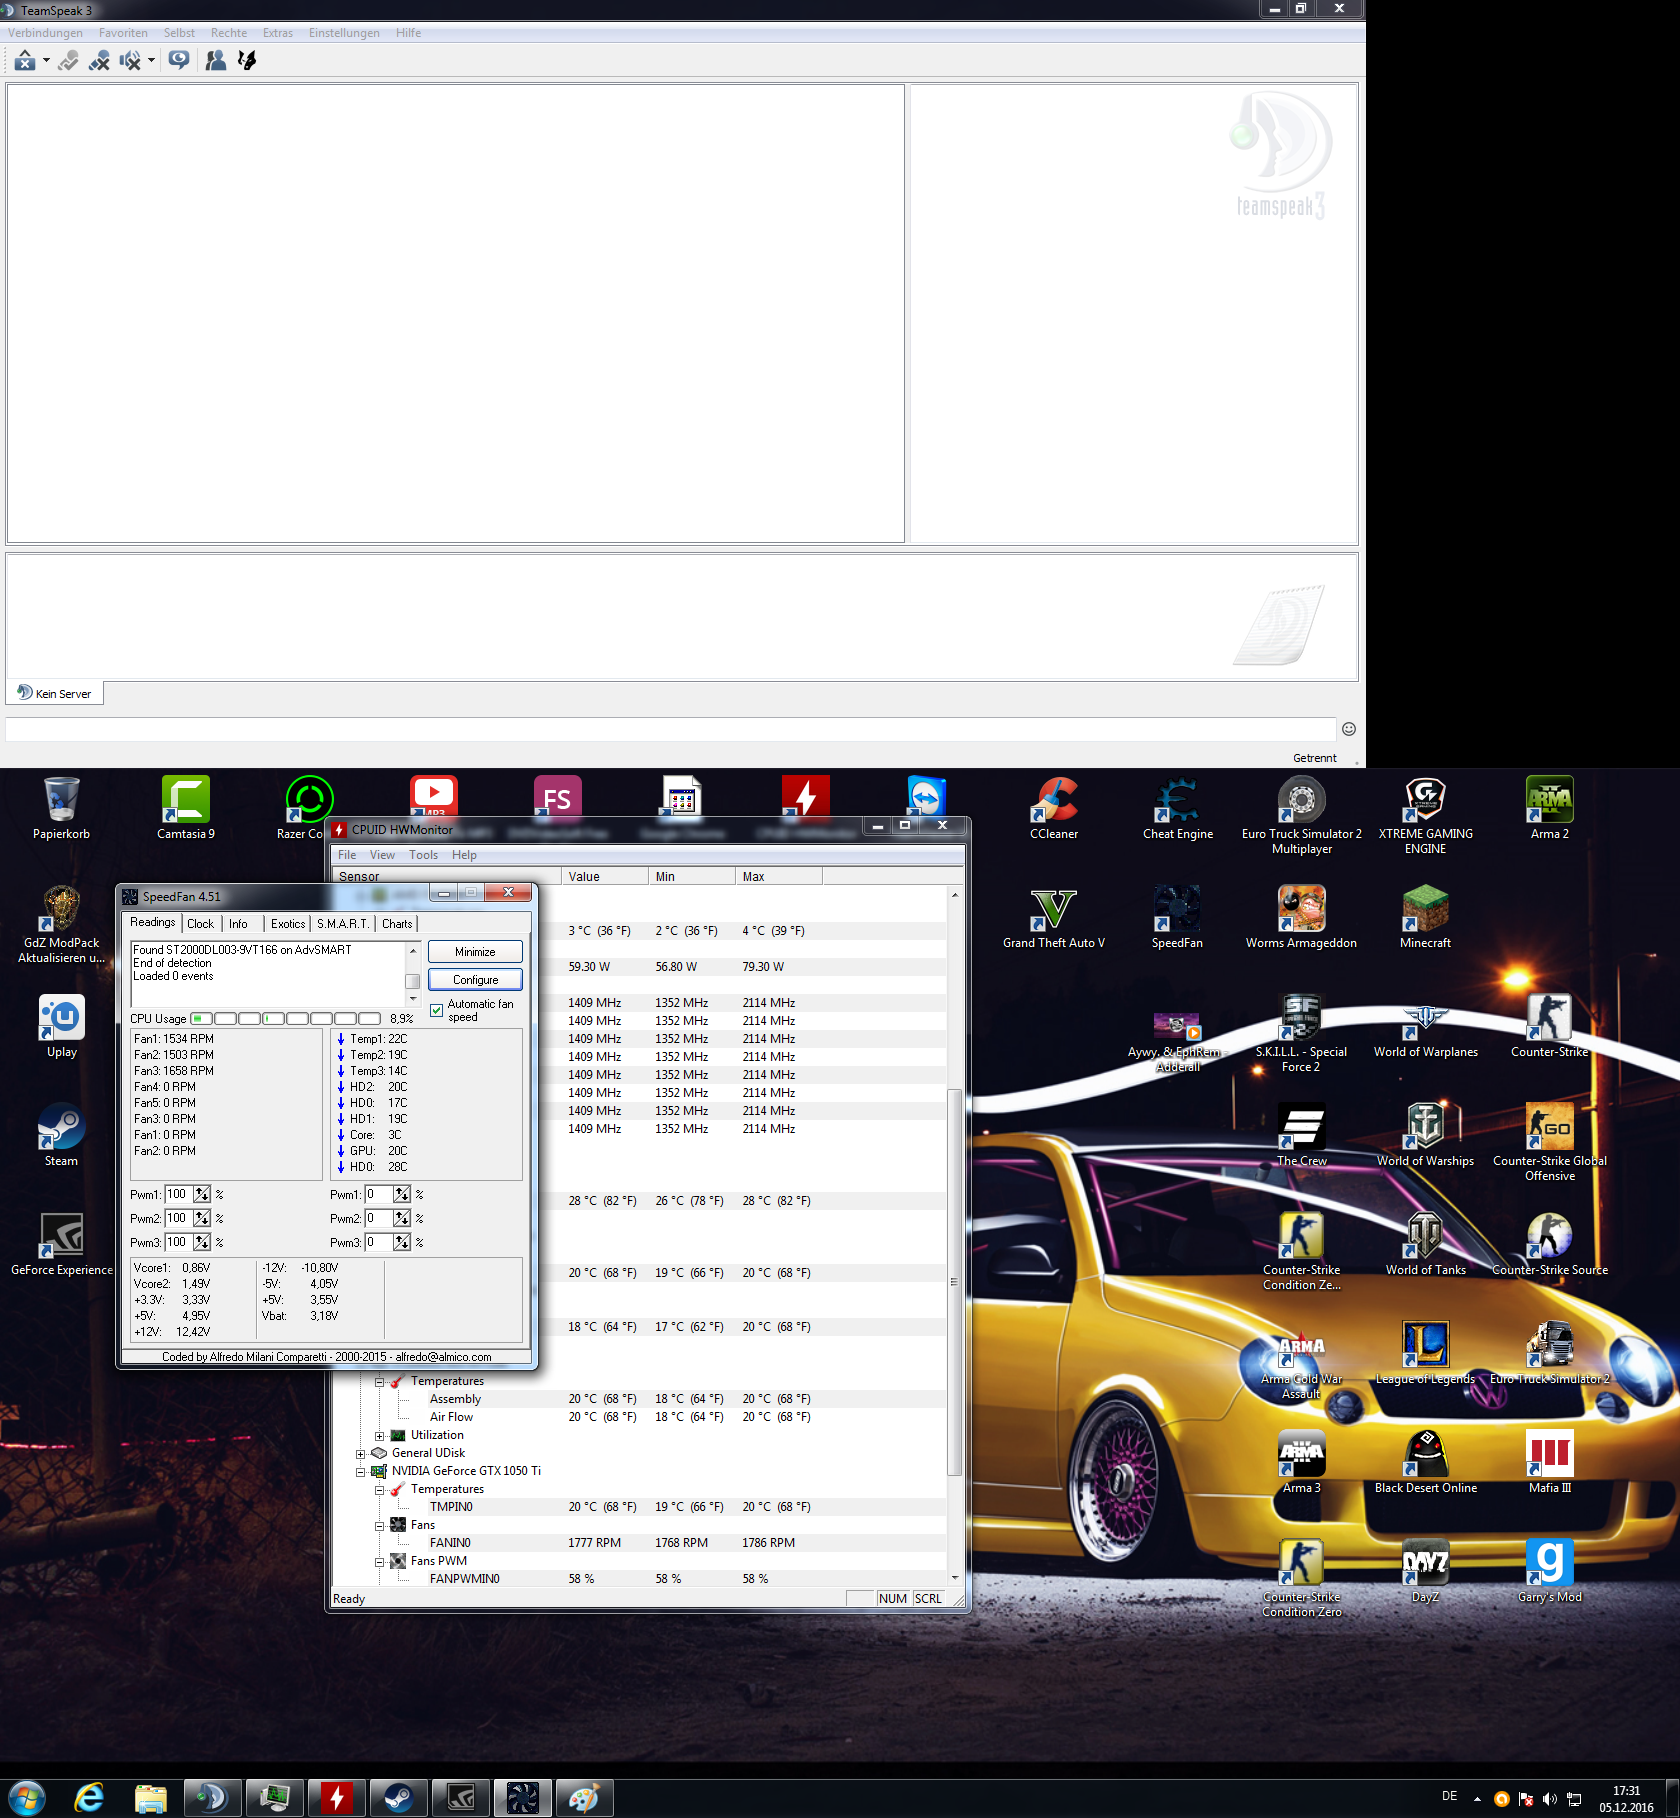
Task: Collapse the Temperatures node above the Assembly row
Action: pos(380,1381)
